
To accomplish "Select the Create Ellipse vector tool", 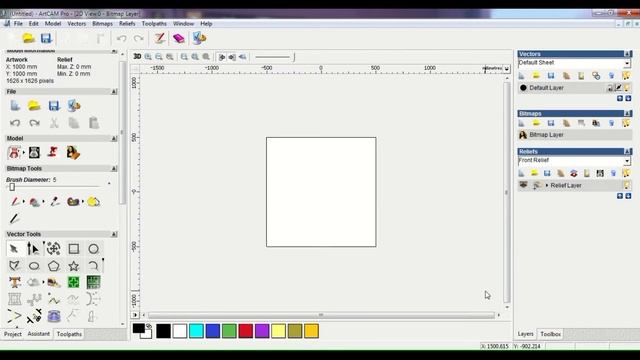I will (x=34, y=266).
